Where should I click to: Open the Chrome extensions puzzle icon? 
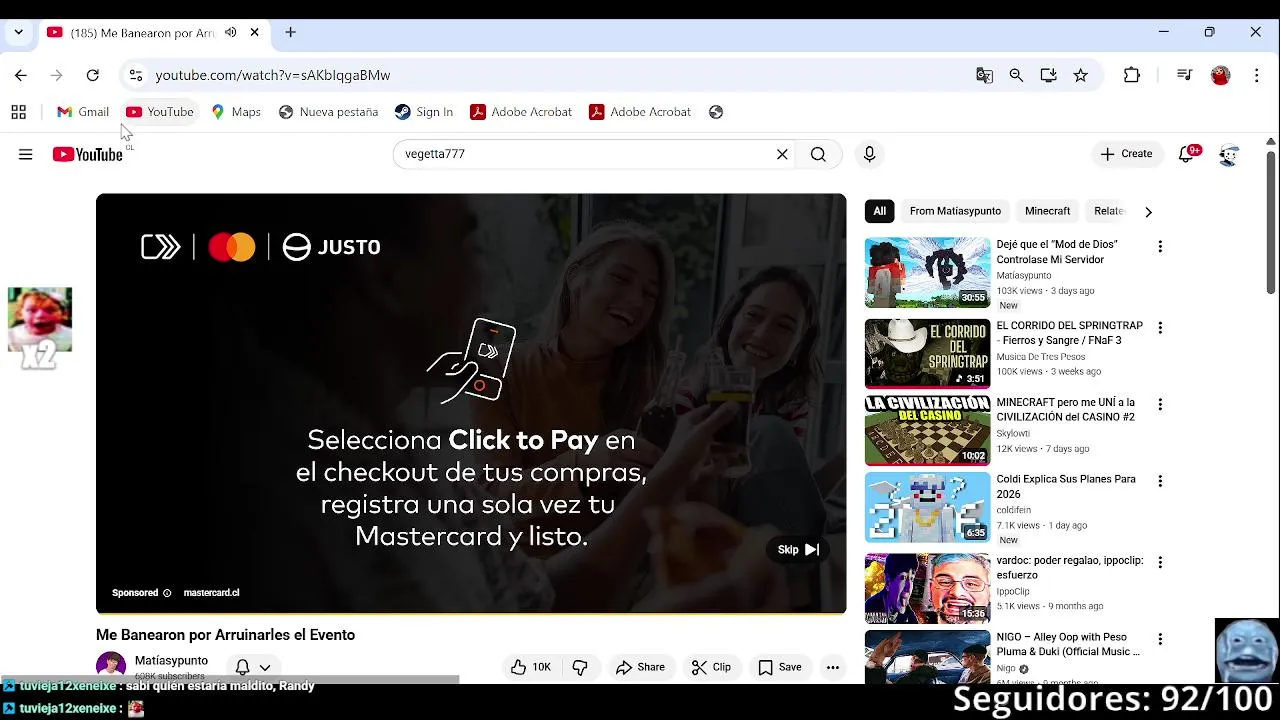tap(1132, 75)
